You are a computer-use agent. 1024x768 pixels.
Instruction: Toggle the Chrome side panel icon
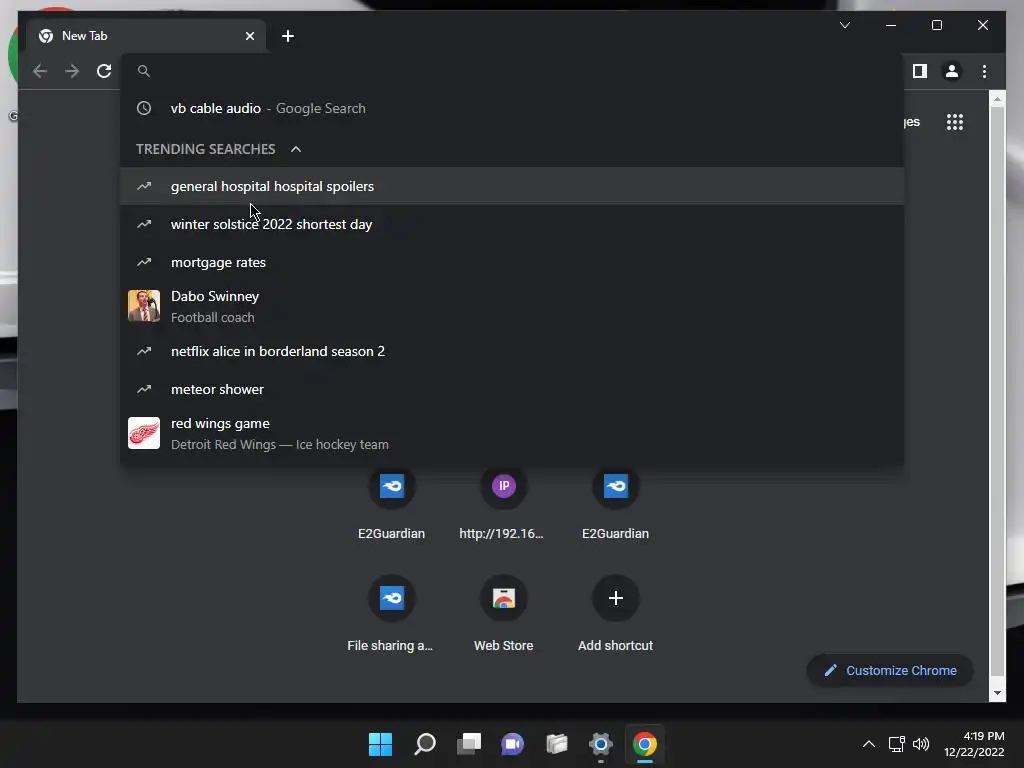click(x=920, y=71)
